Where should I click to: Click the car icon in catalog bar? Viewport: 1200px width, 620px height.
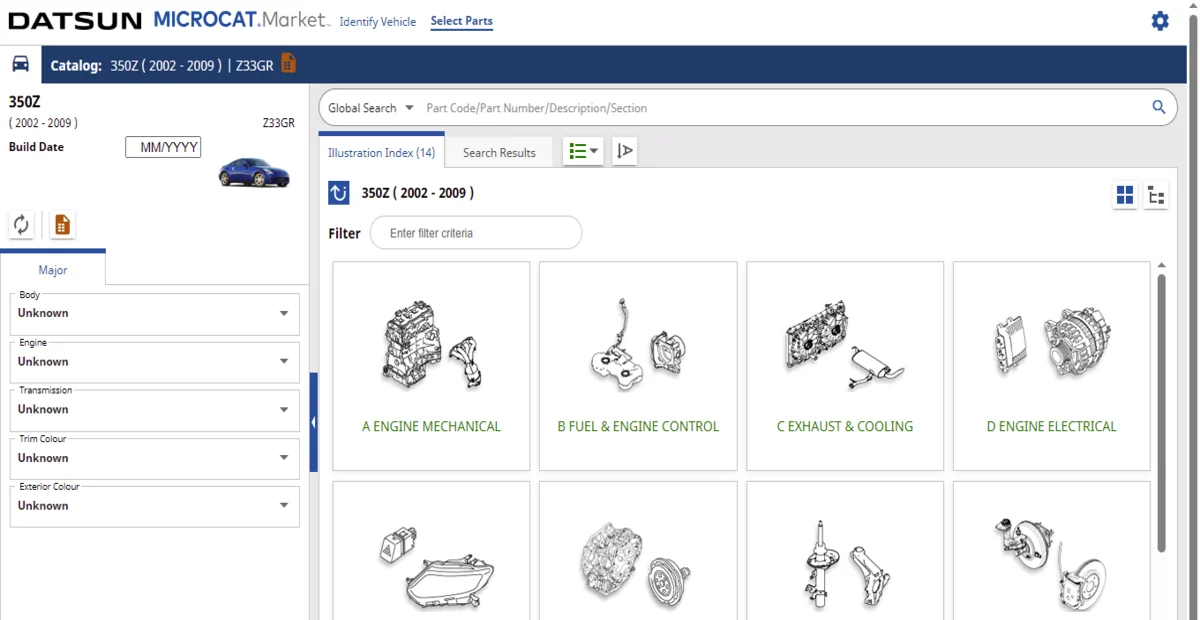pos(20,64)
